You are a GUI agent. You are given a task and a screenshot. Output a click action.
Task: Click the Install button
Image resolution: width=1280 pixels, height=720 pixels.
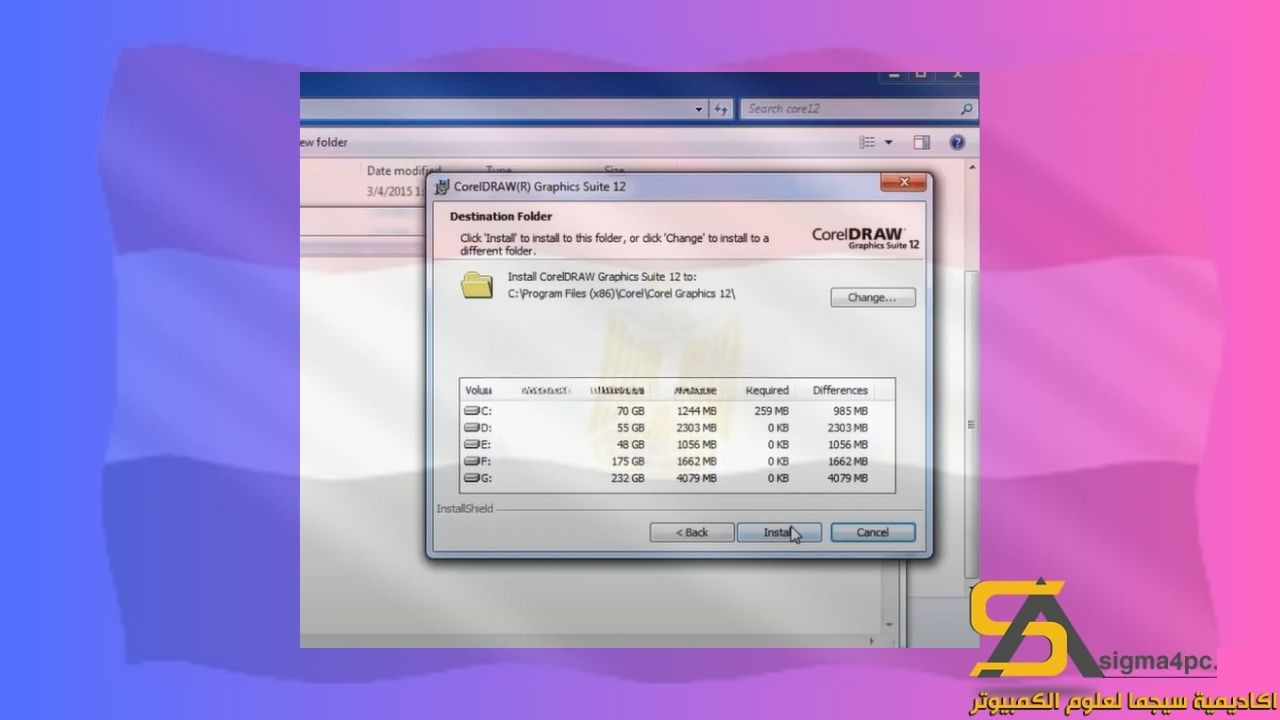coord(779,532)
